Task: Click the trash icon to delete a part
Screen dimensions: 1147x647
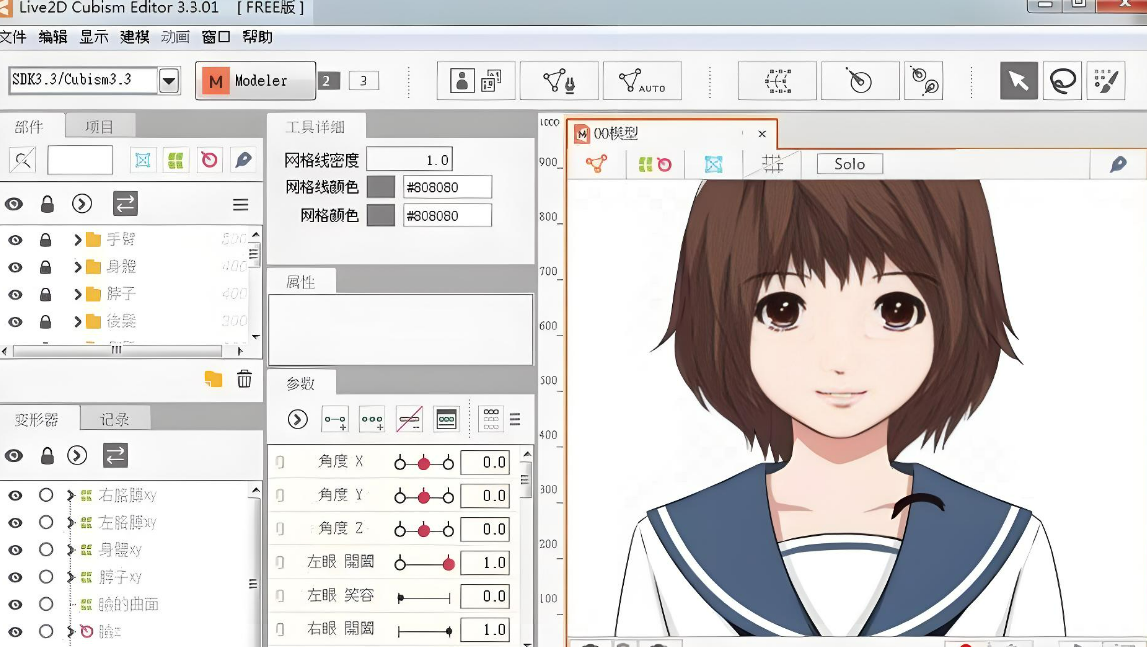Action: (244, 378)
